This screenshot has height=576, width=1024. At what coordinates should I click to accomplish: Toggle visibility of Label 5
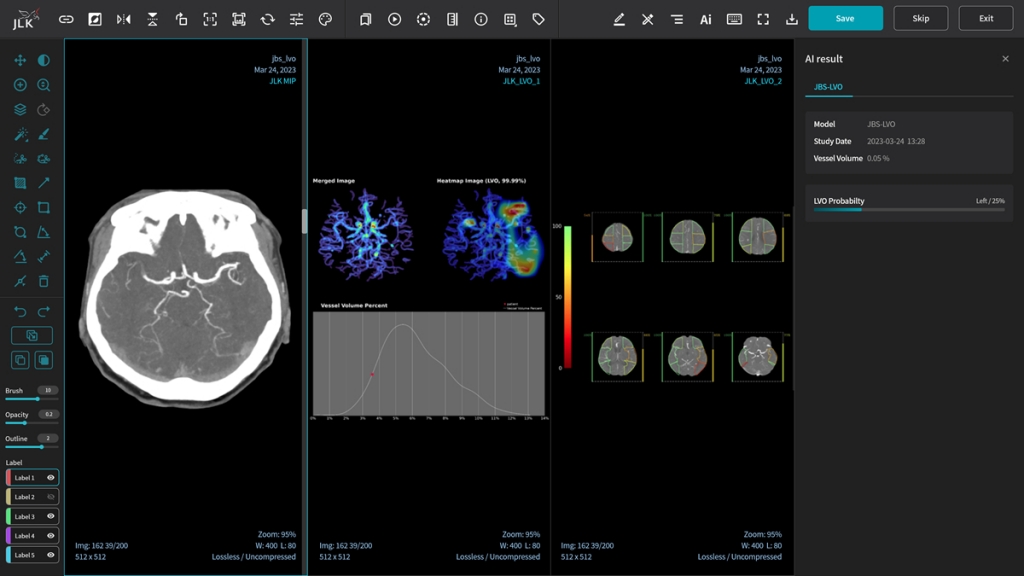(x=51, y=555)
